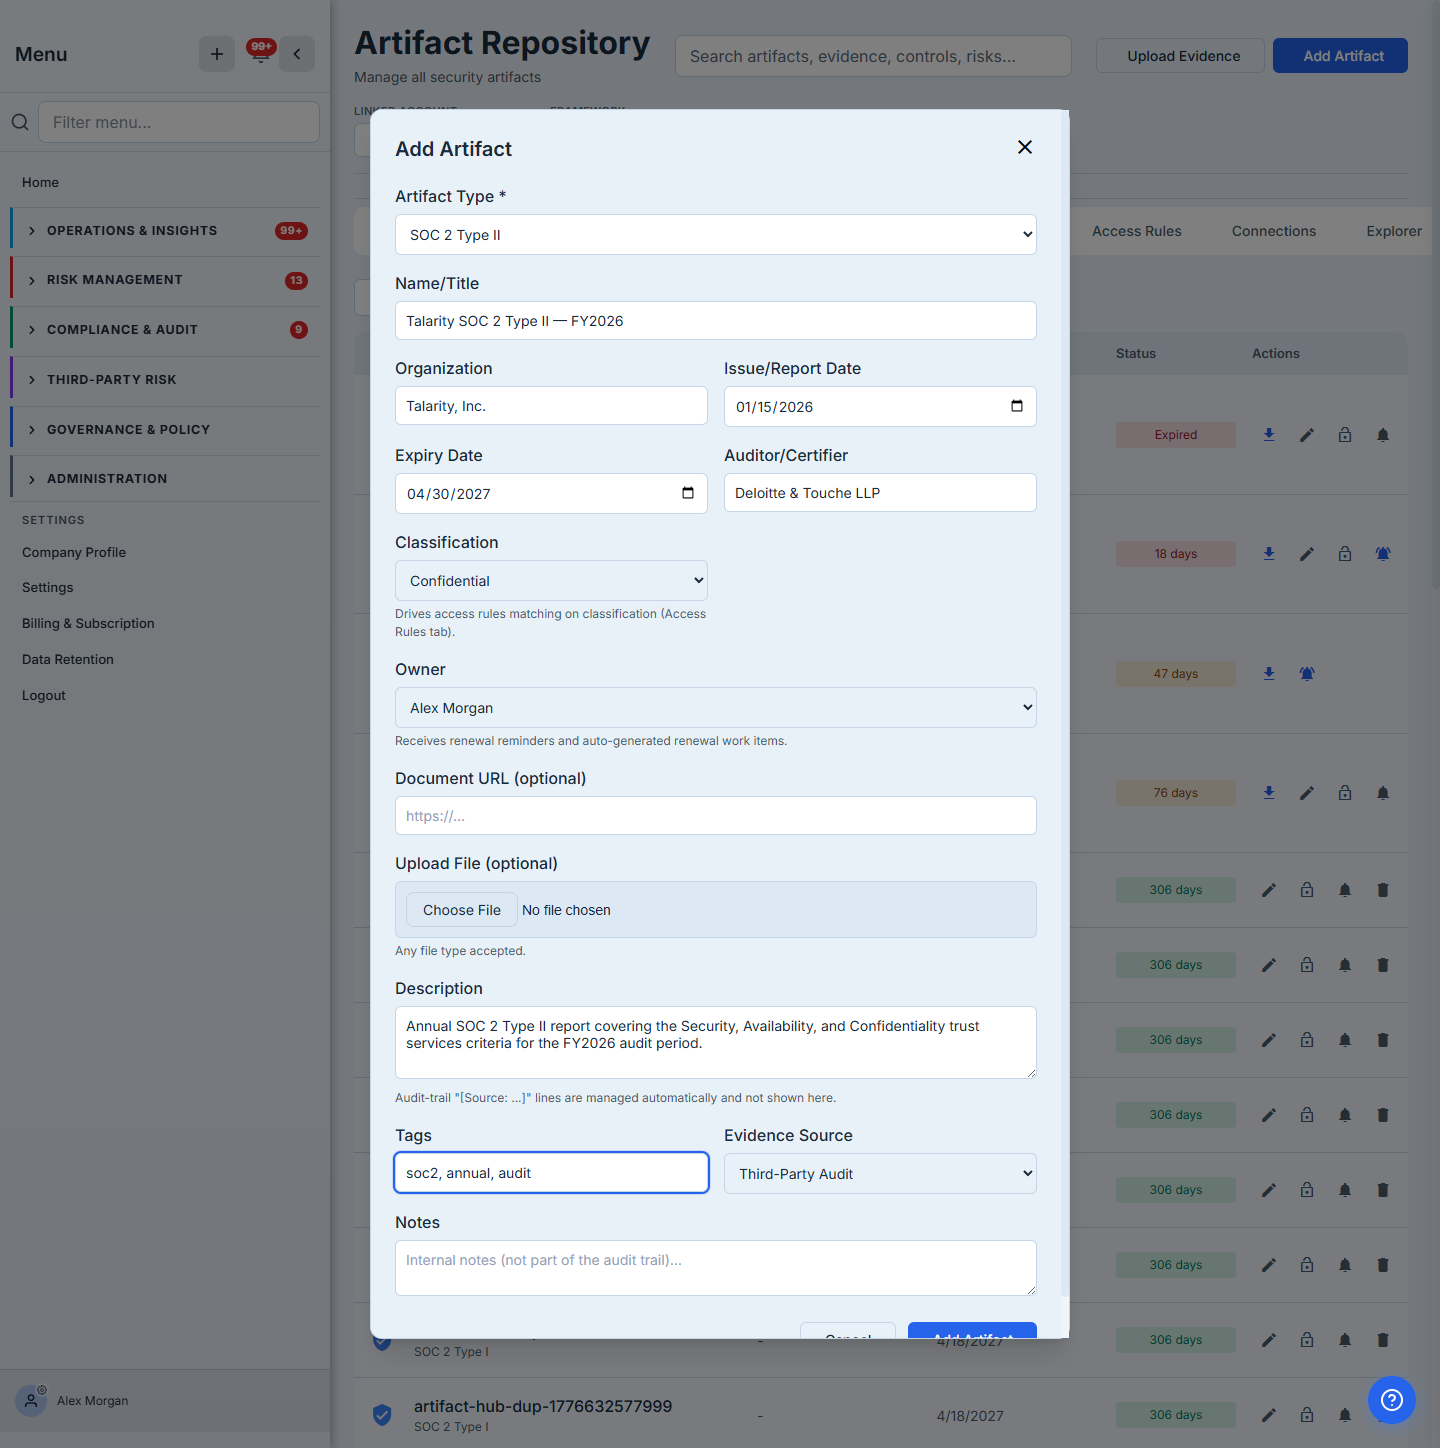Screen dimensions: 1440x1448
Task: Click reminder bell in the Expired row
Action: pyautogui.click(x=1383, y=435)
